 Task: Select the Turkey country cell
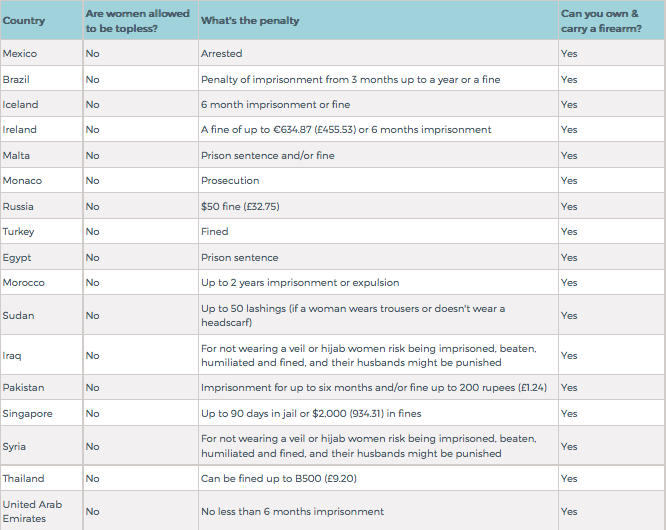19,232
